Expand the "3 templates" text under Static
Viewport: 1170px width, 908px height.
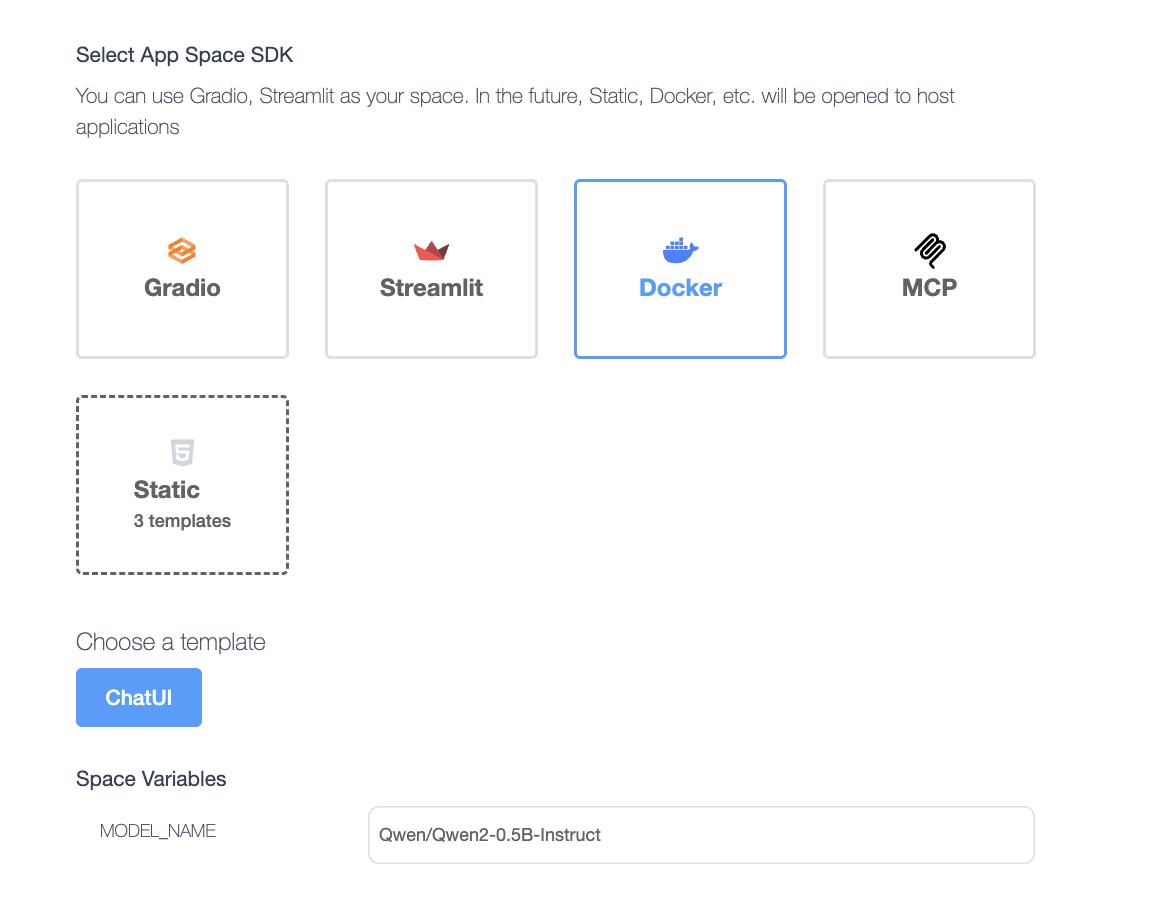click(182, 521)
